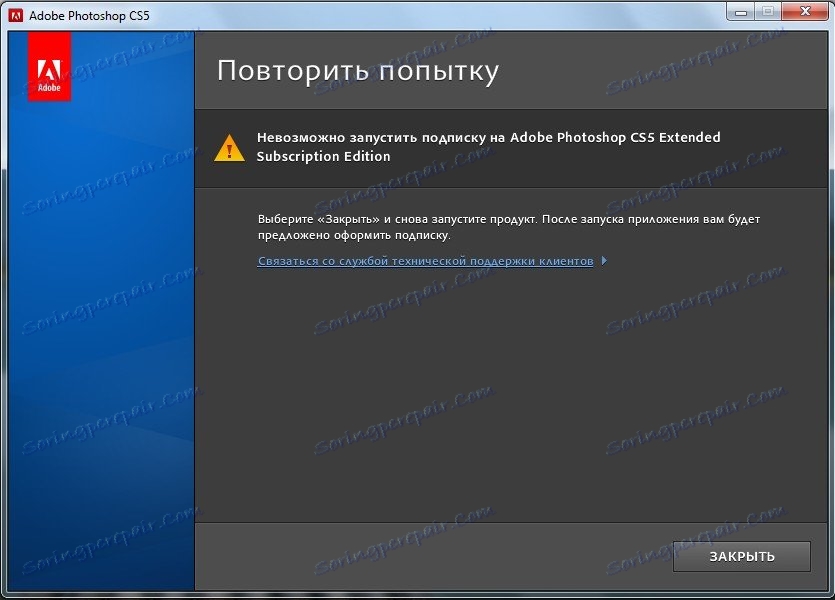835x600 pixels.
Task: Click the Выберите «Закрыть» instruction text
Action: tap(509, 227)
